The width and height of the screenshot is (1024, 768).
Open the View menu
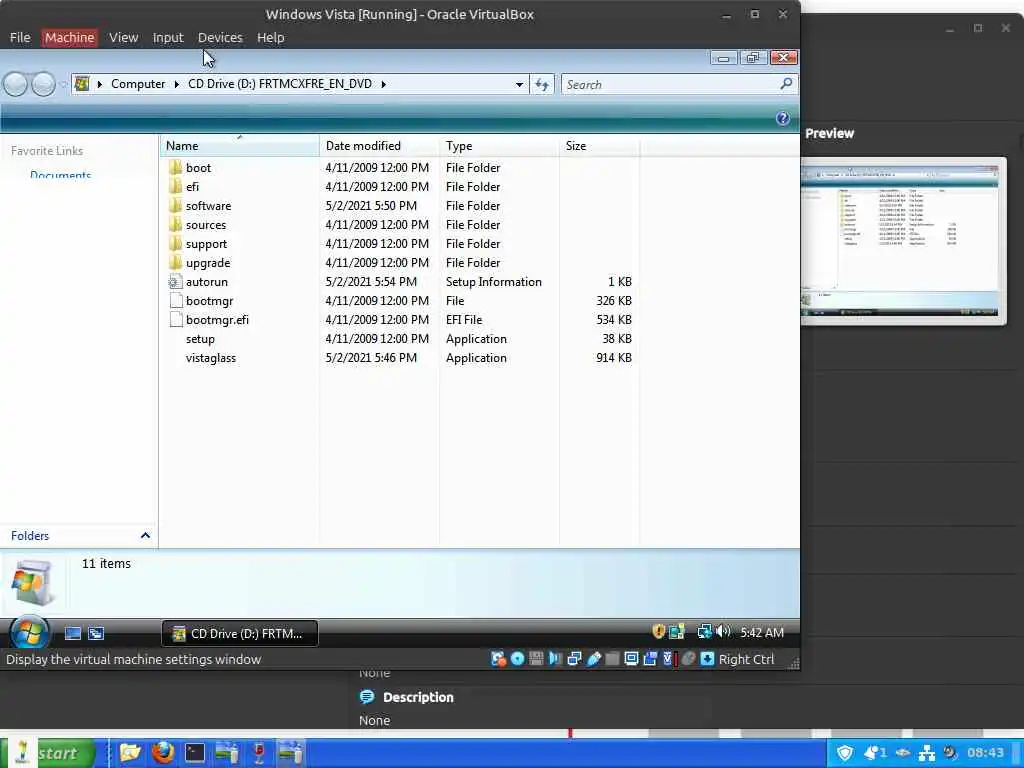(123, 37)
